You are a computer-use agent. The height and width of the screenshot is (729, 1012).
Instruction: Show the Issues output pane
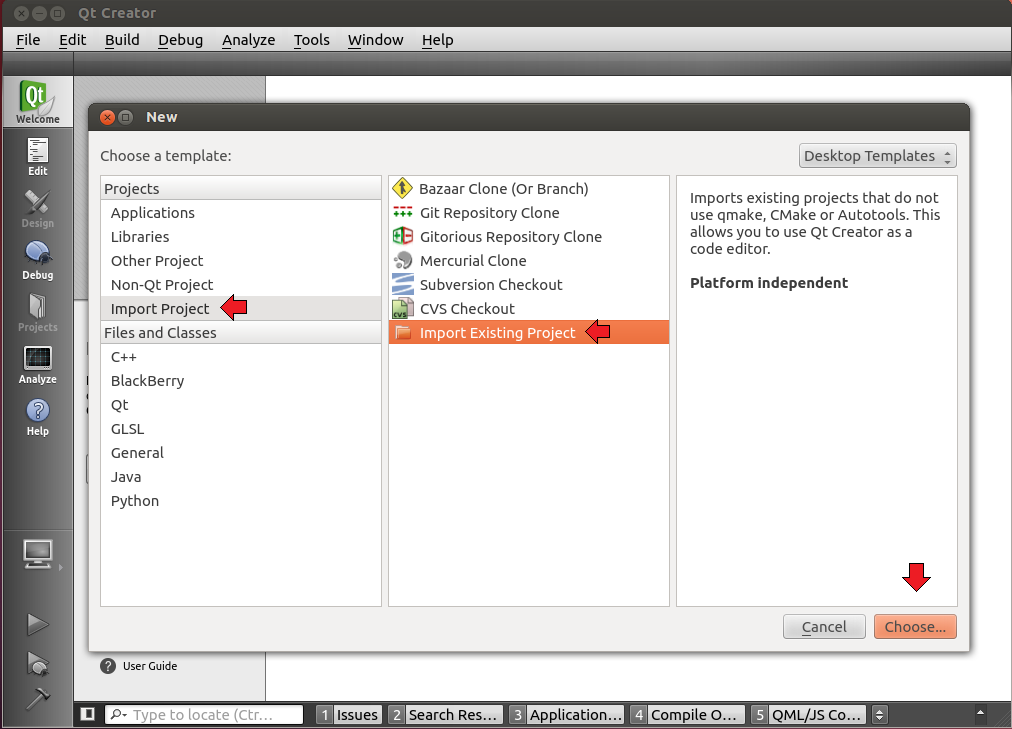349,714
